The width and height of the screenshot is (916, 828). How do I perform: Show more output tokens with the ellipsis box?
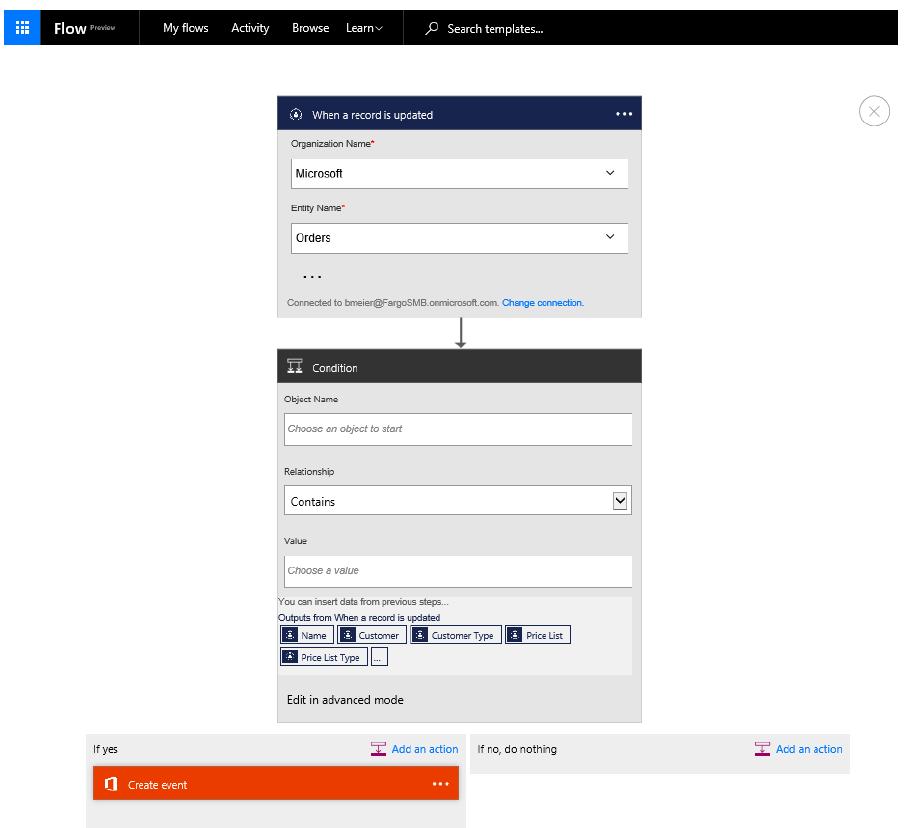379,657
